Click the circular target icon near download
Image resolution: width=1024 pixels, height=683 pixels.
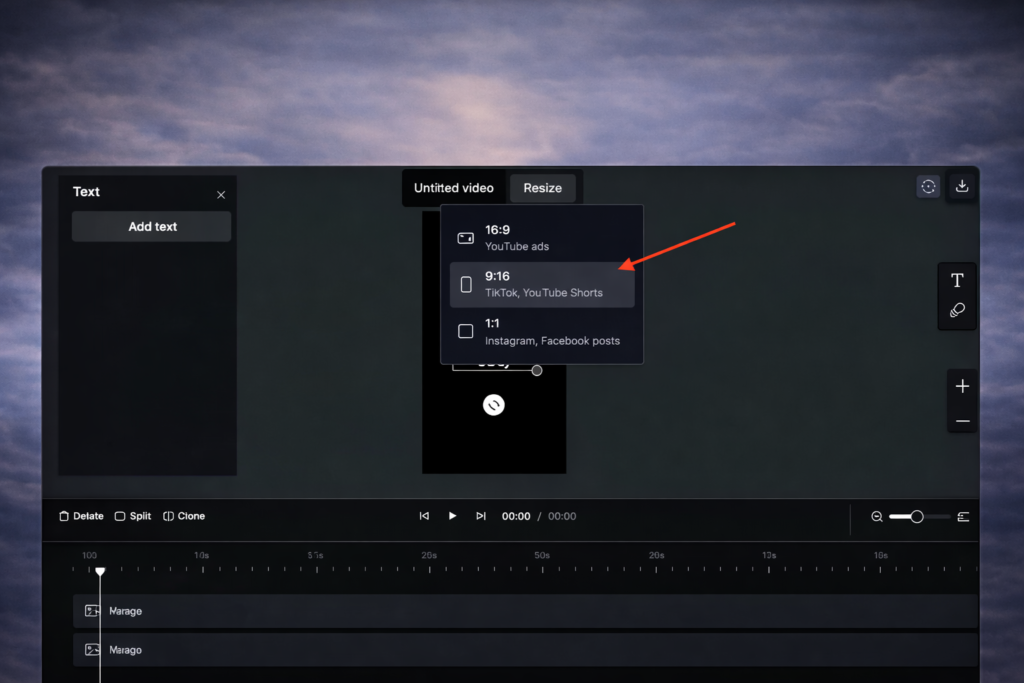(928, 187)
